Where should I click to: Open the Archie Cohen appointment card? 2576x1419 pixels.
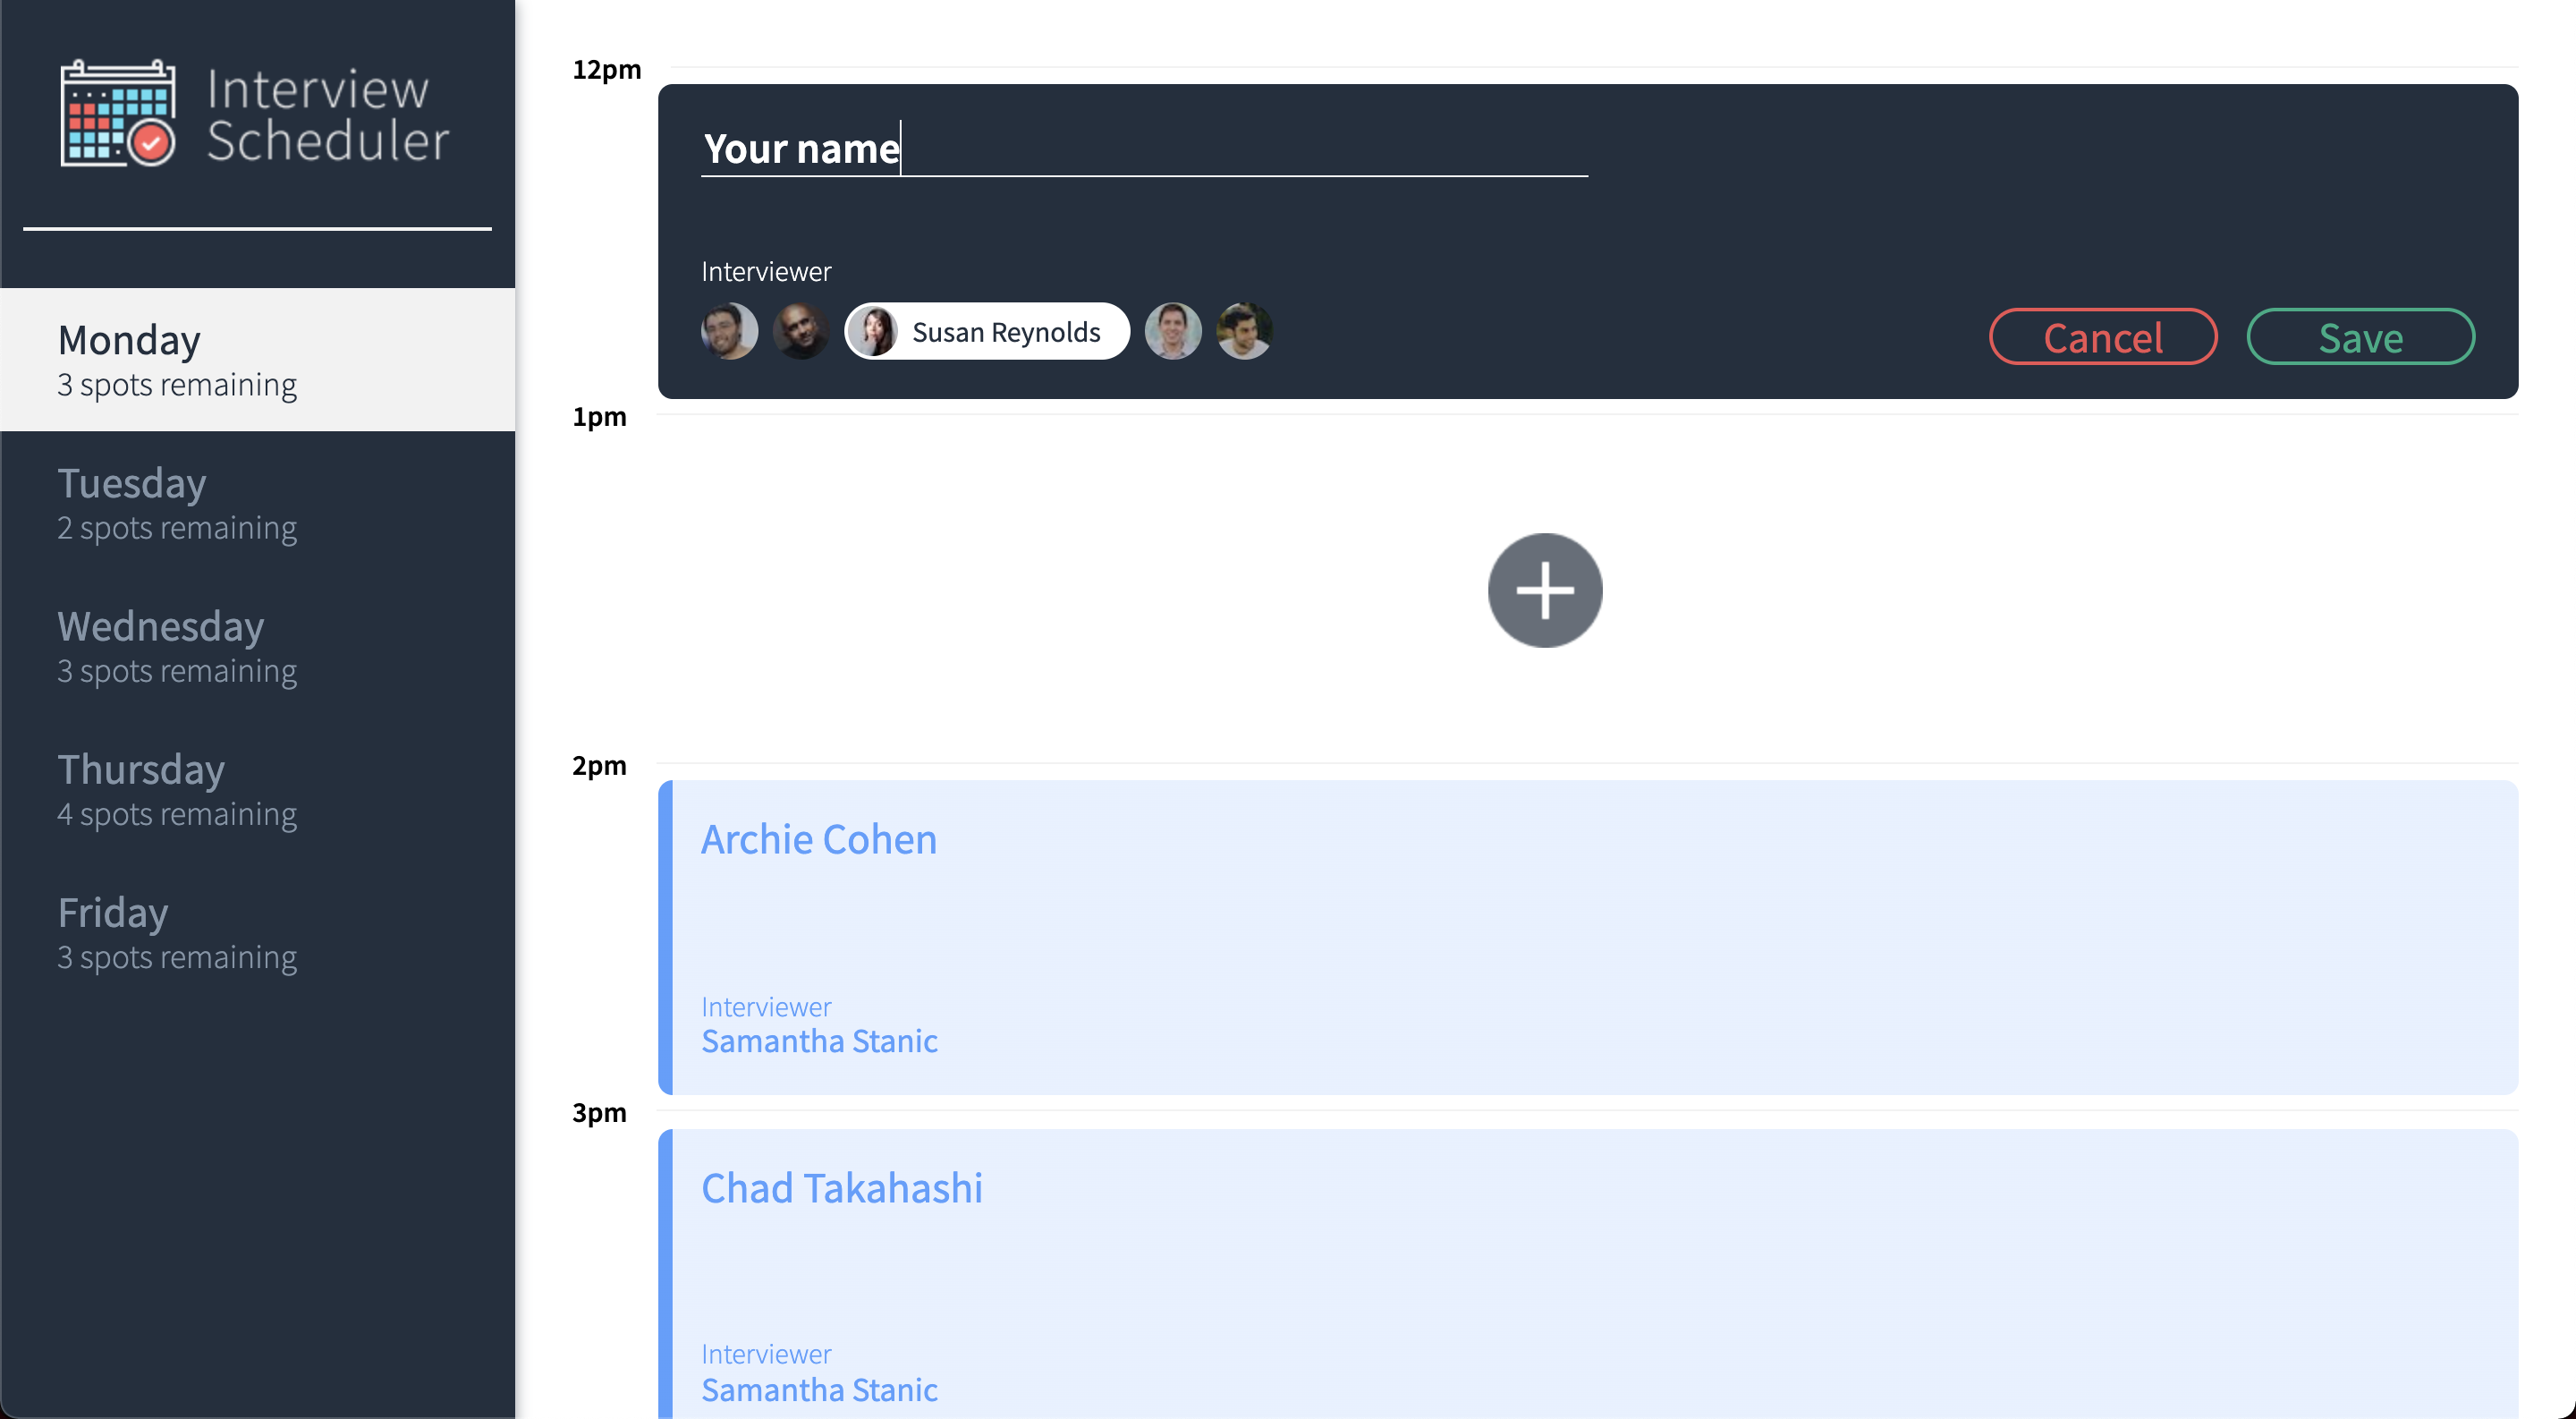pyautogui.click(x=1587, y=937)
